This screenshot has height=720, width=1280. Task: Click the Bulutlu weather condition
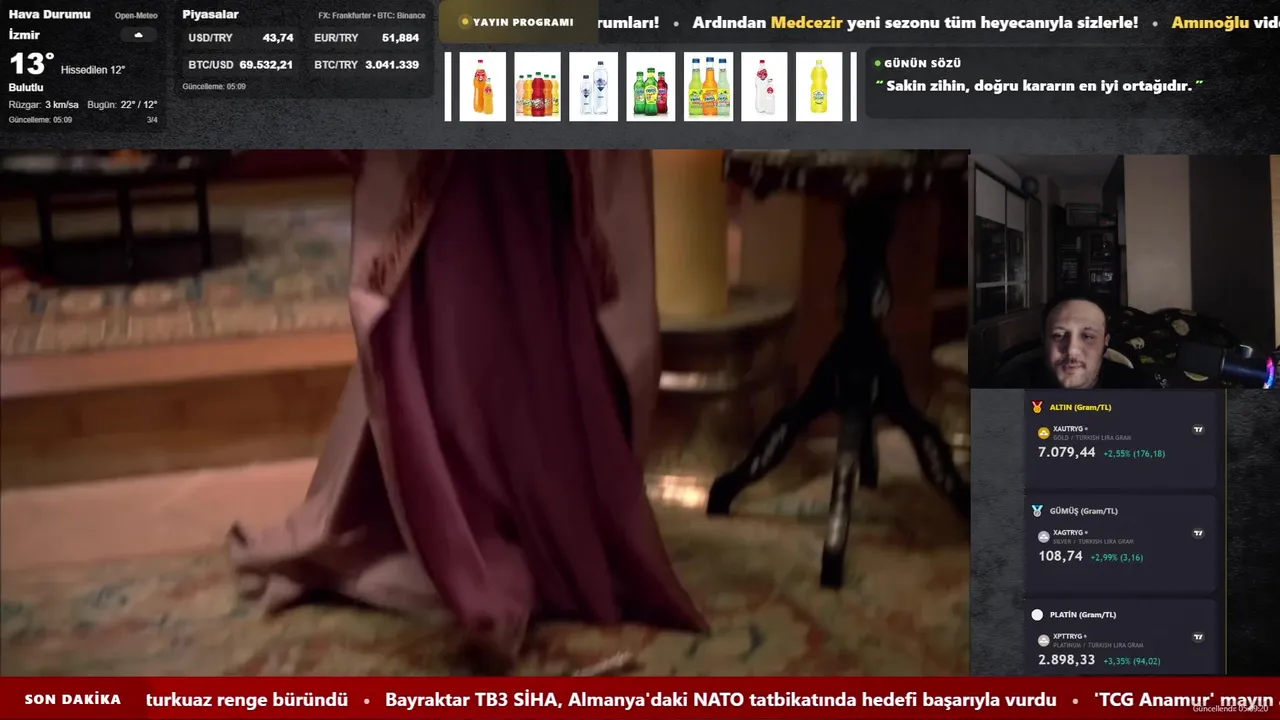click(26, 88)
